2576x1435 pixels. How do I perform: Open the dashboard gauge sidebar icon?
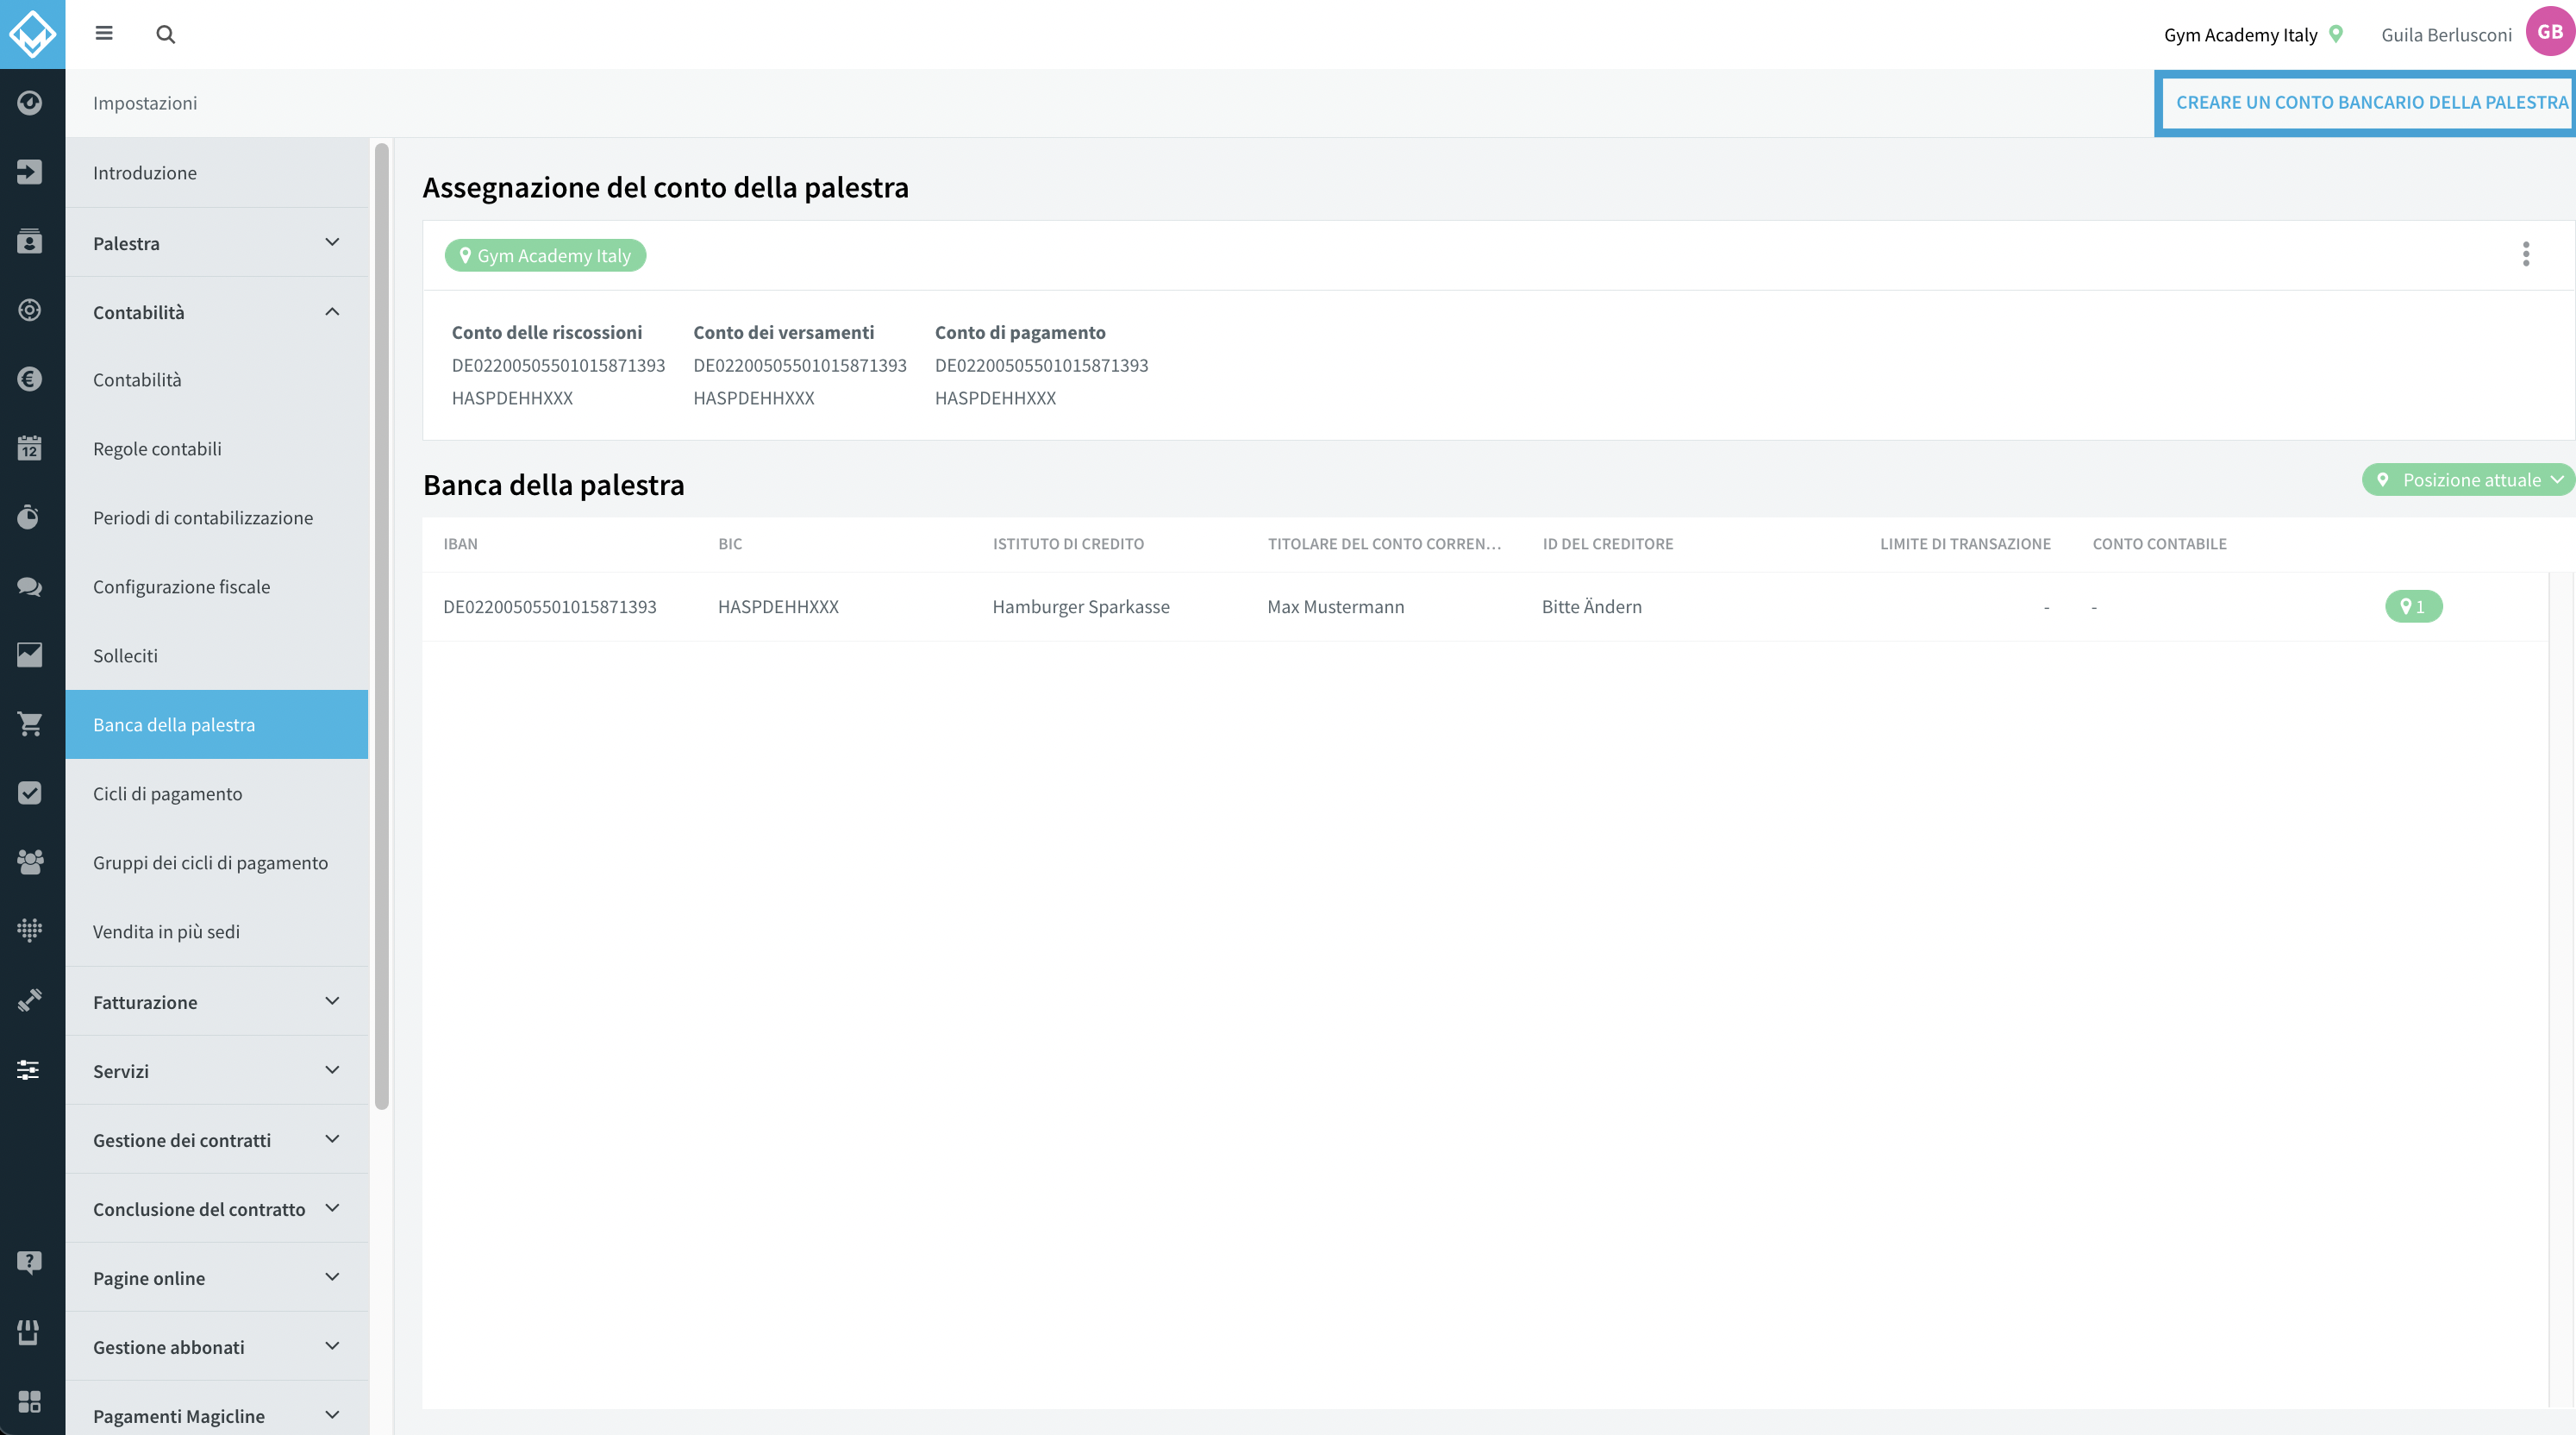(30, 103)
